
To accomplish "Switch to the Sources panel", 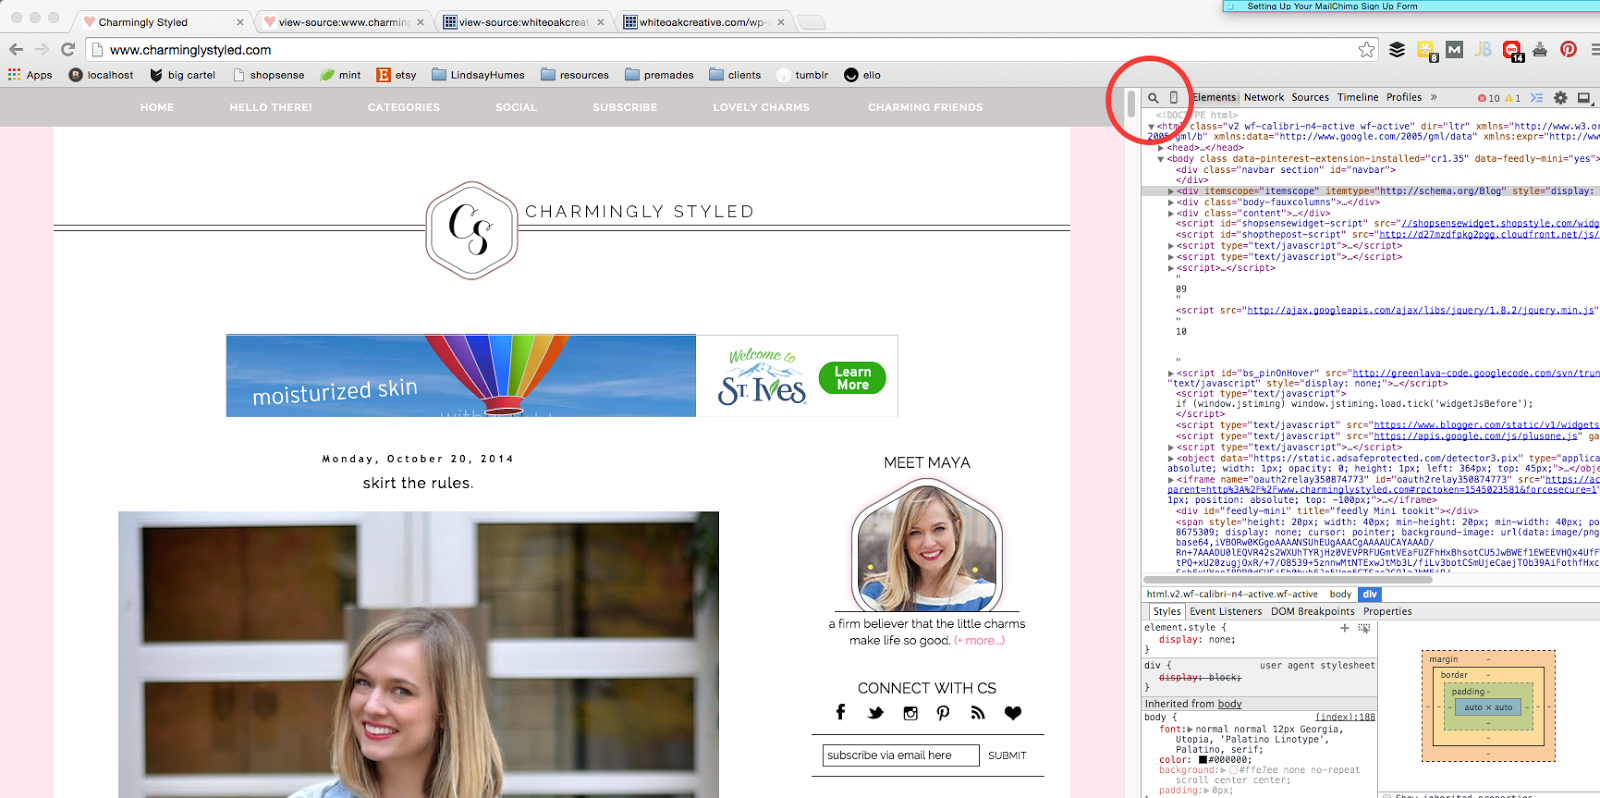I will pyautogui.click(x=1310, y=97).
